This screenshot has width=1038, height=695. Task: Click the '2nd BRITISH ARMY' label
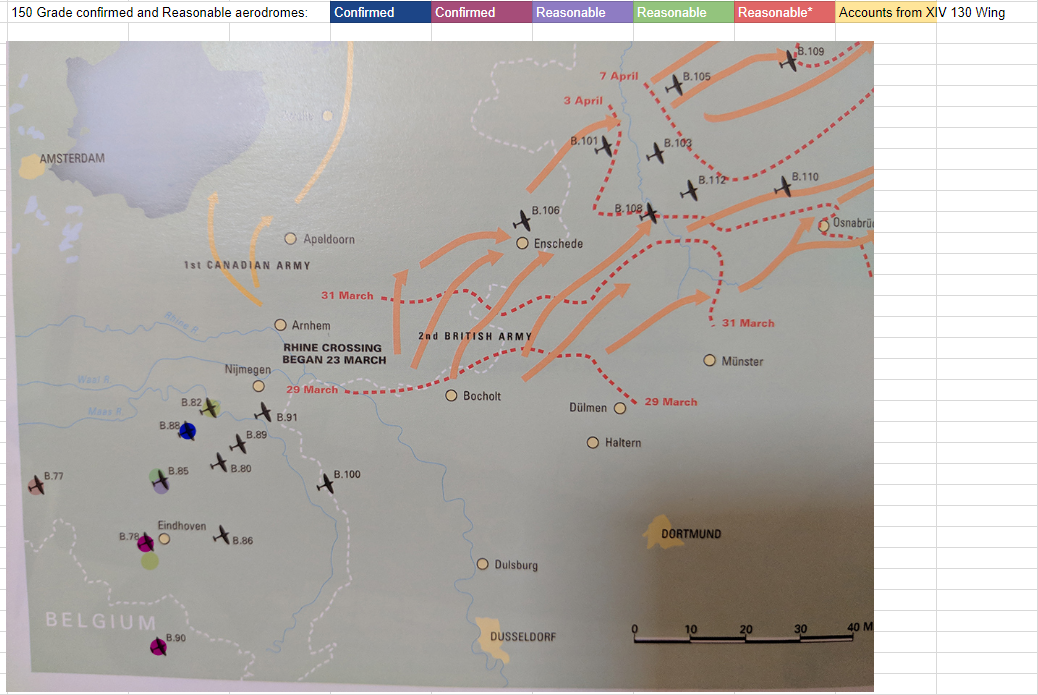[x=475, y=336]
